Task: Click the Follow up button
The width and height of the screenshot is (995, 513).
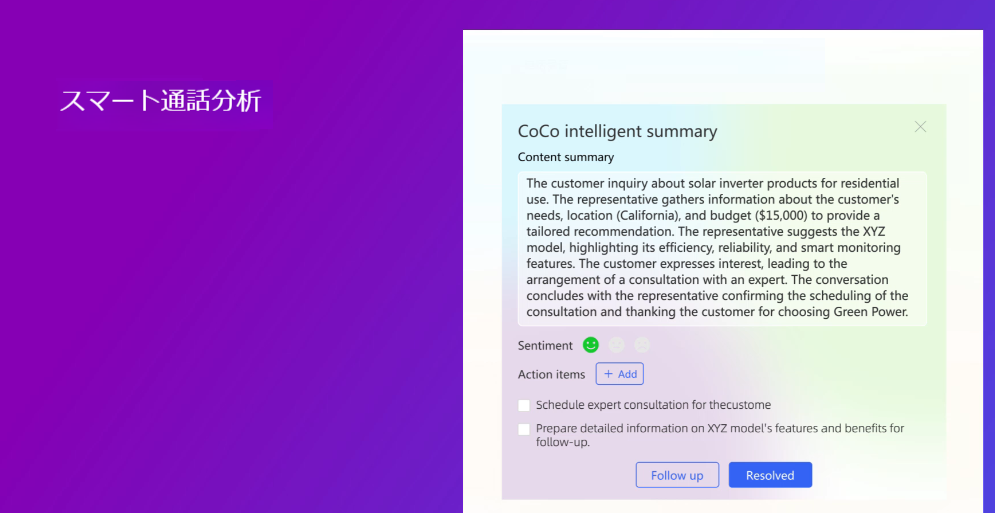Action: 677,475
